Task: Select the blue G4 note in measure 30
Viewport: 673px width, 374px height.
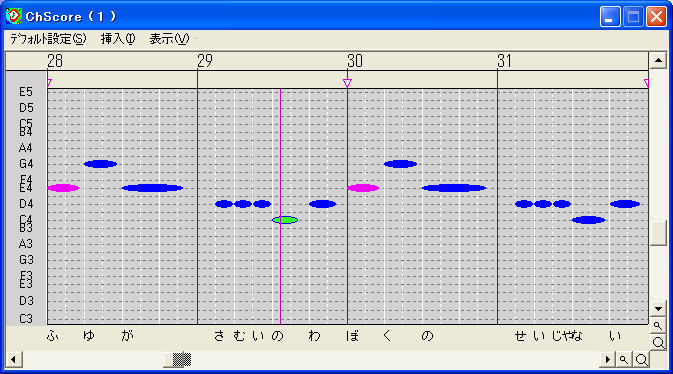Action: pyautogui.click(x=400, y=164)
